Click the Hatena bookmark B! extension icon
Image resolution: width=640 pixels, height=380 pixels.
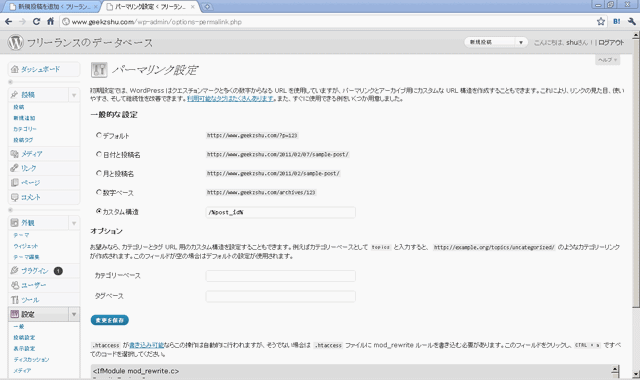(x=616, y=22)
